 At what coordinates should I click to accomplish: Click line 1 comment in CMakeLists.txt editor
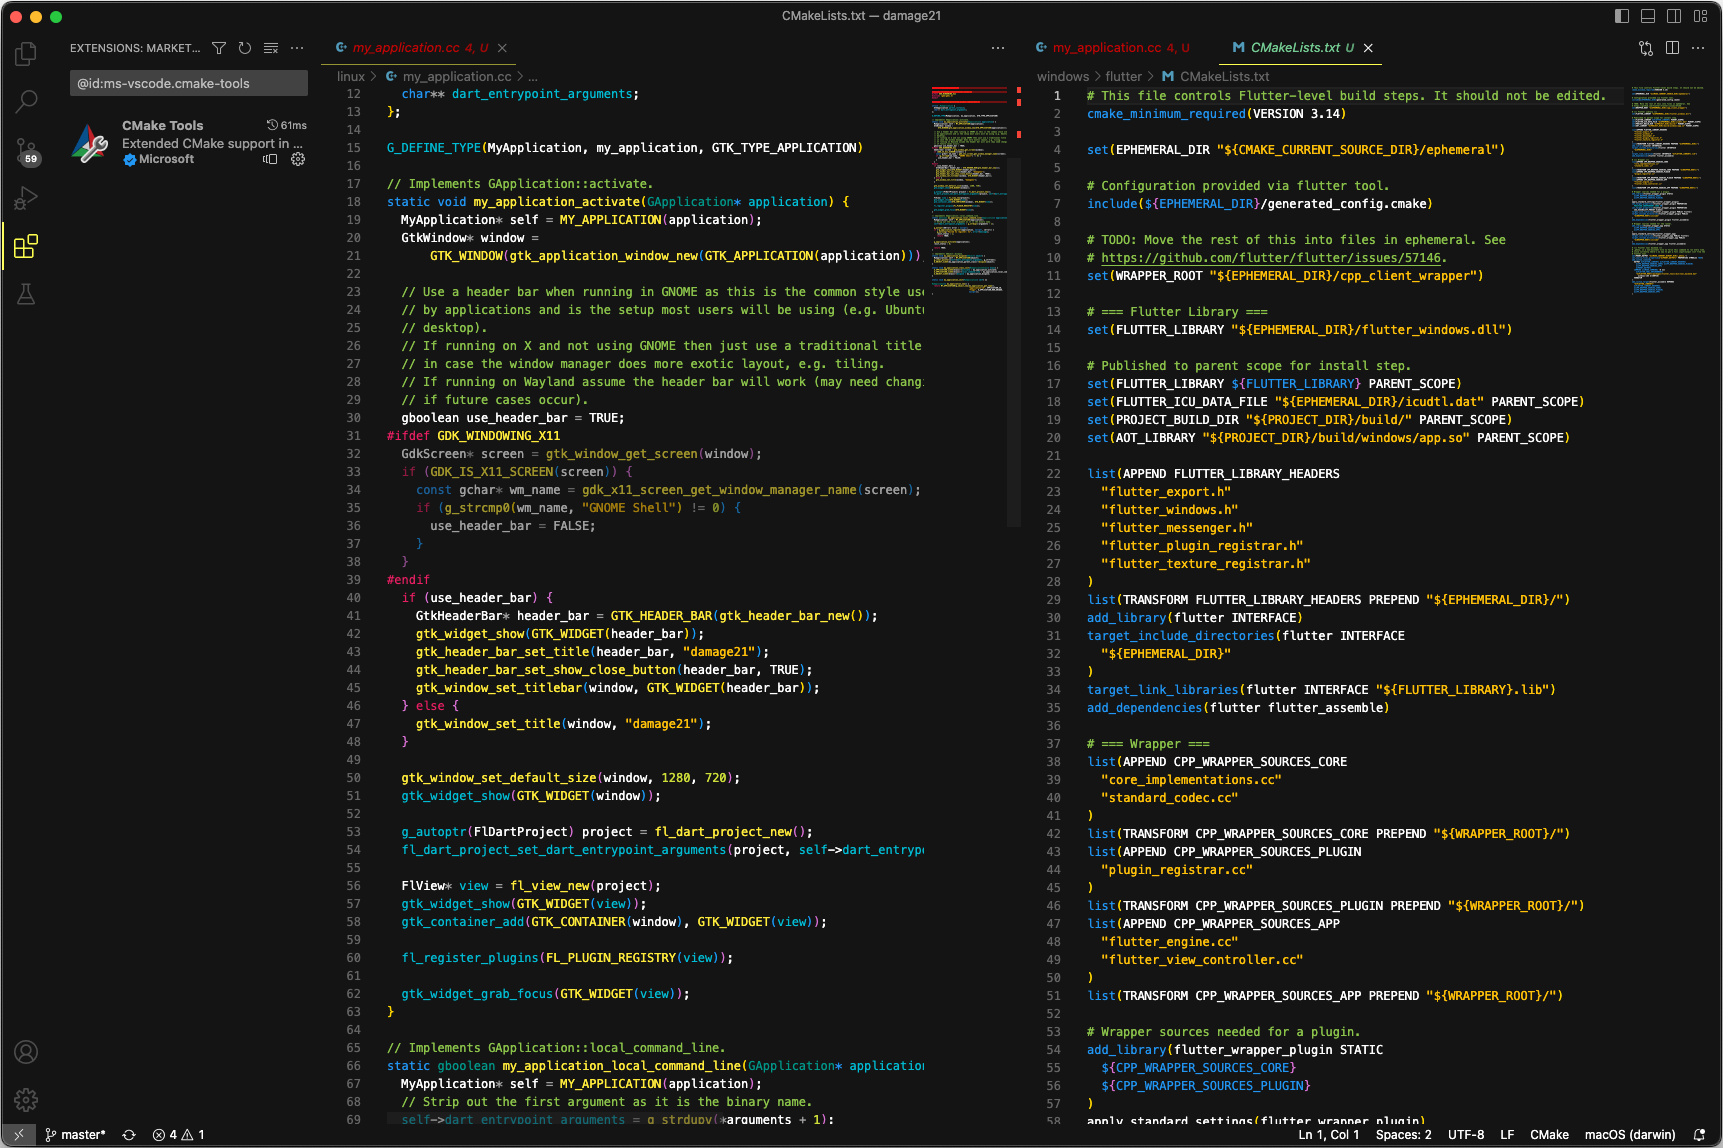click(x=1346, y=96)
